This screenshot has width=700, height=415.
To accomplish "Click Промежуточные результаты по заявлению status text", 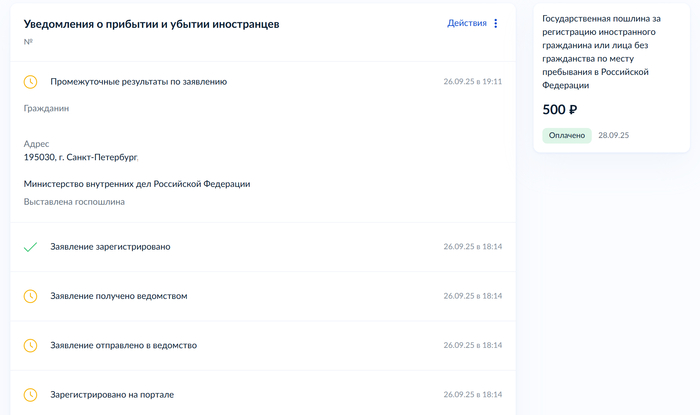I will pyautogui.click(x=138, y=82).
